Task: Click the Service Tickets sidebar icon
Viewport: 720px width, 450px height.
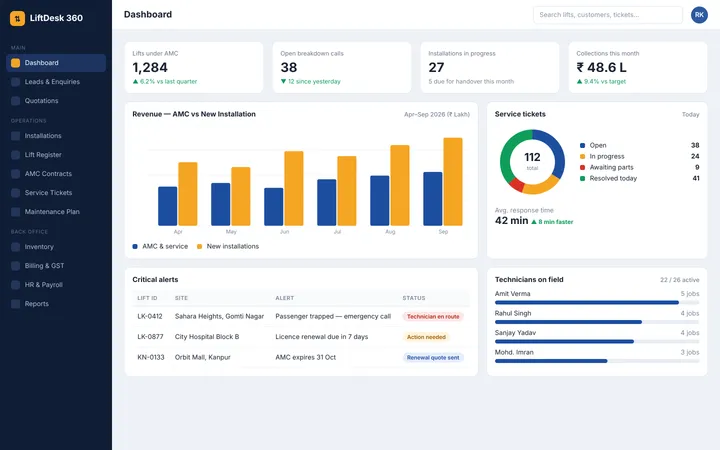Action: 15,193
